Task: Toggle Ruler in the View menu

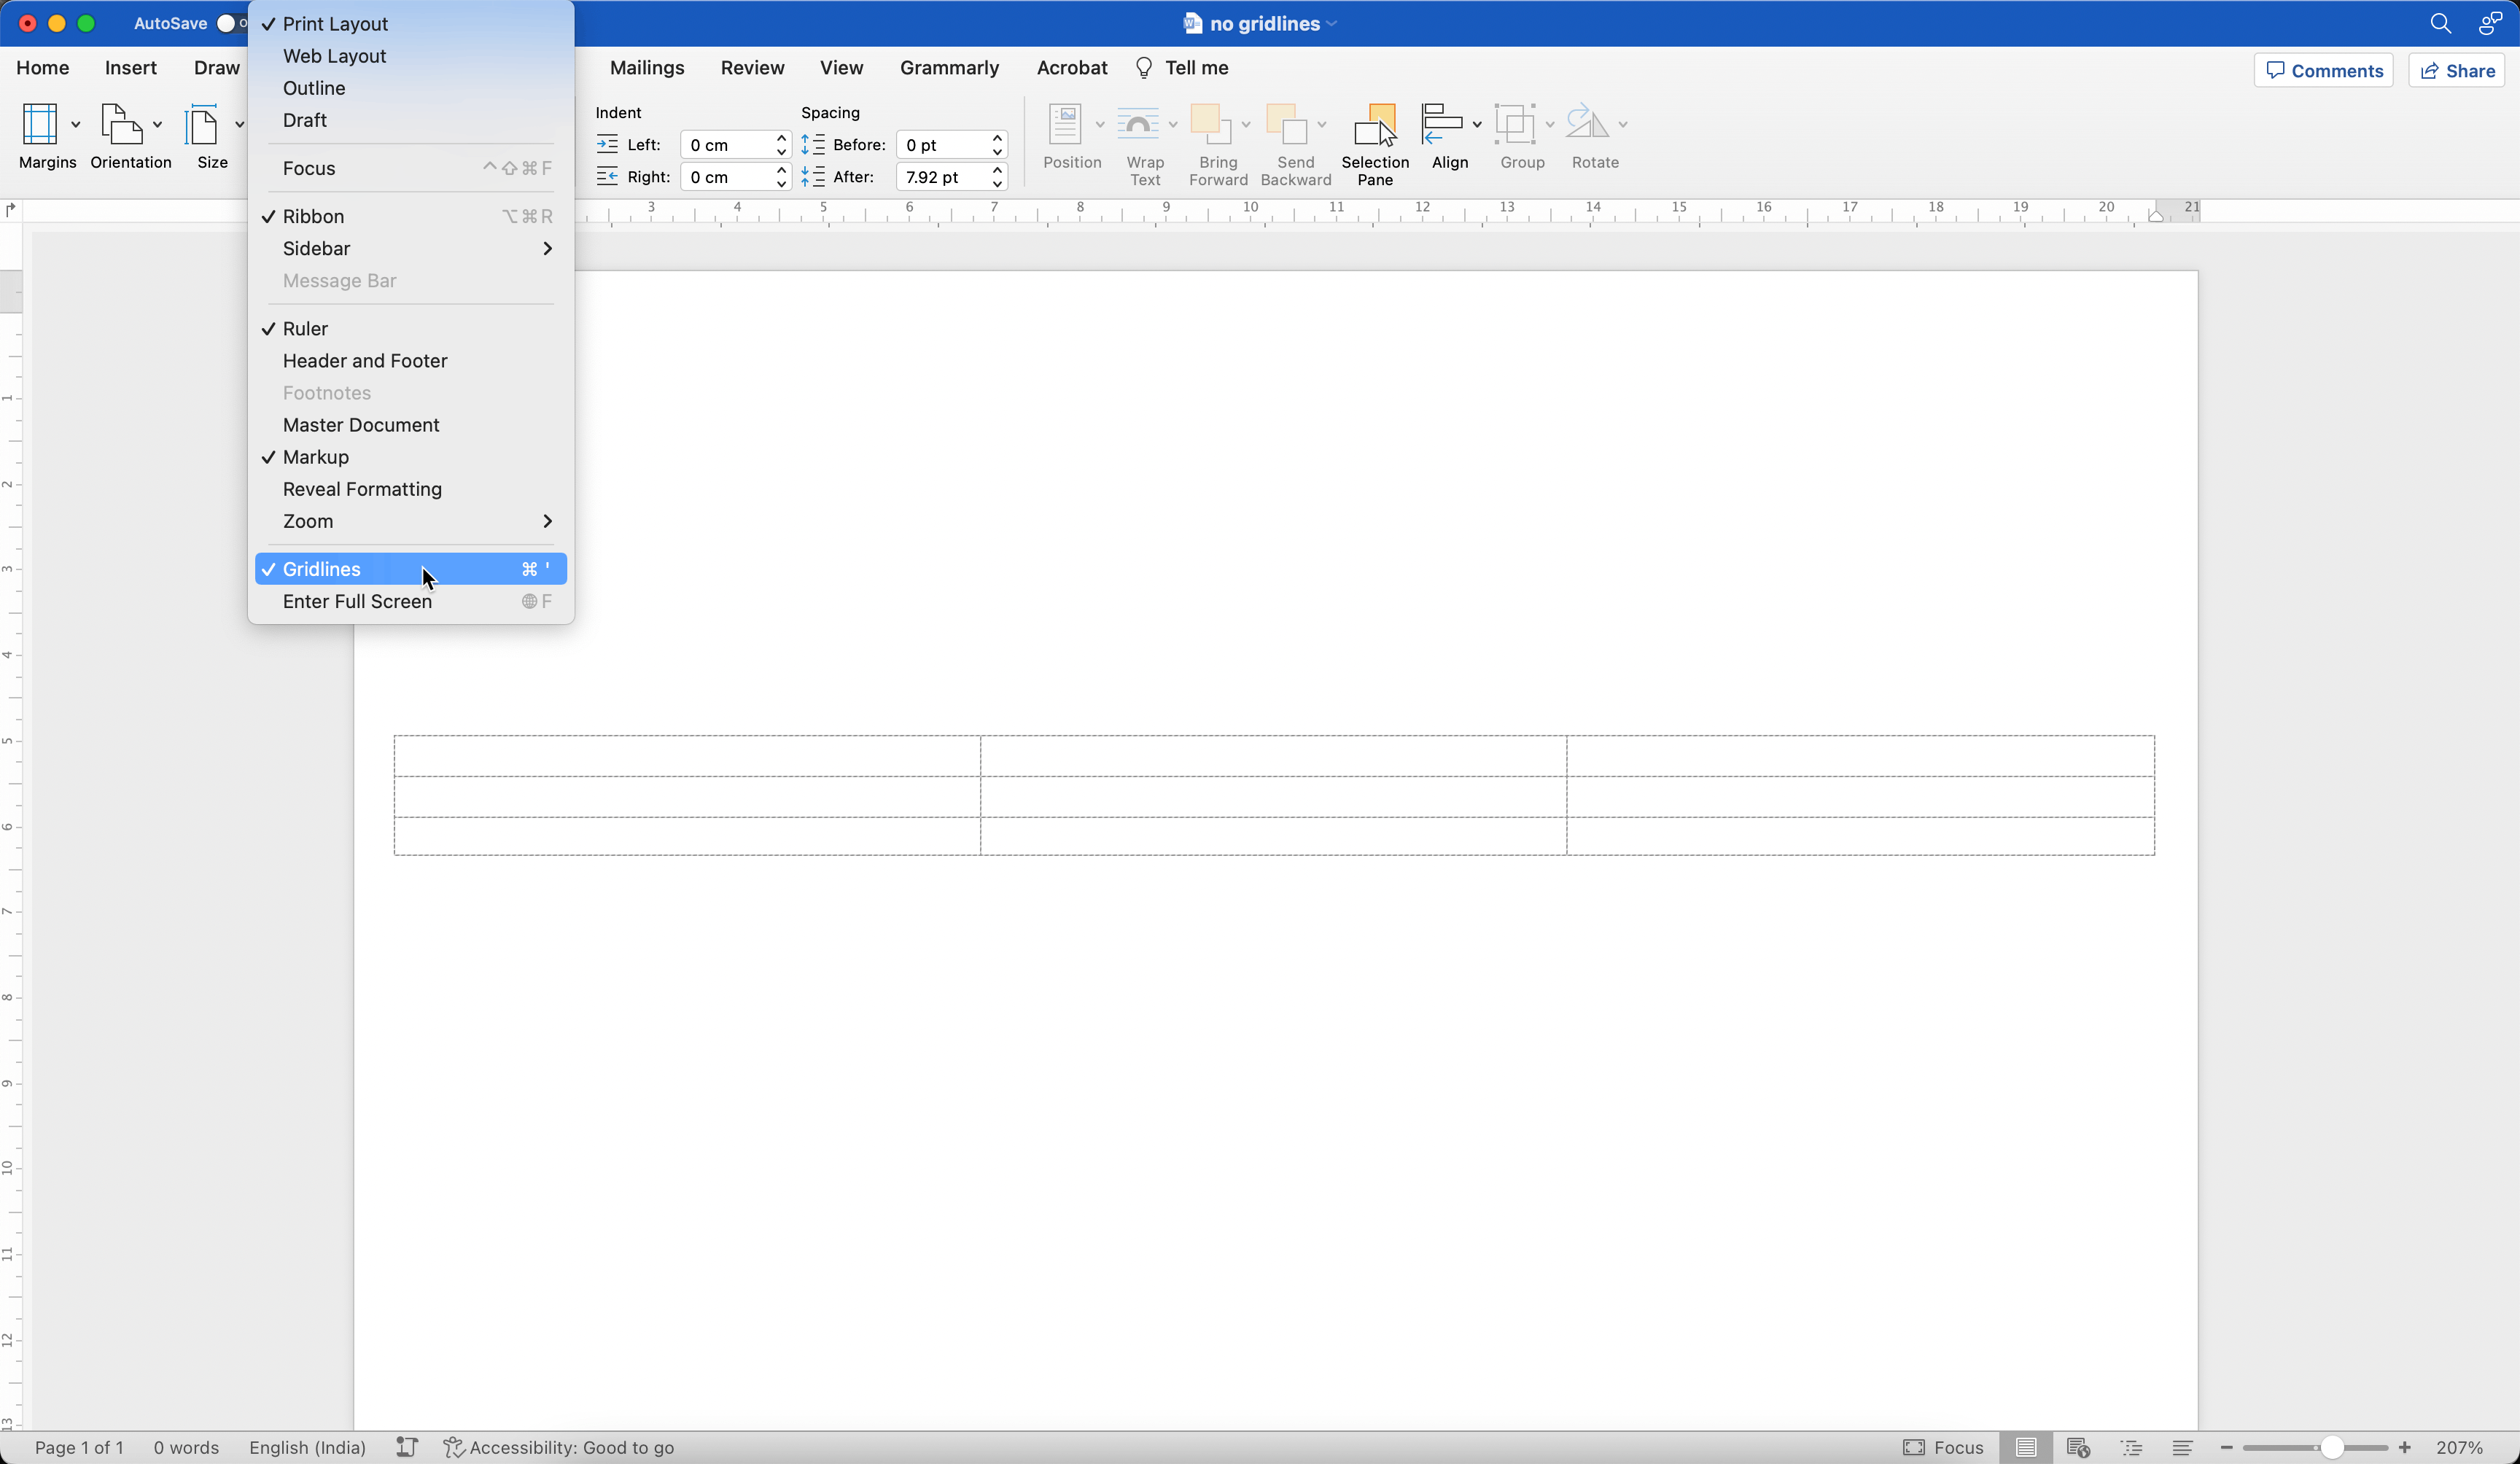Action: pos(411,329)
